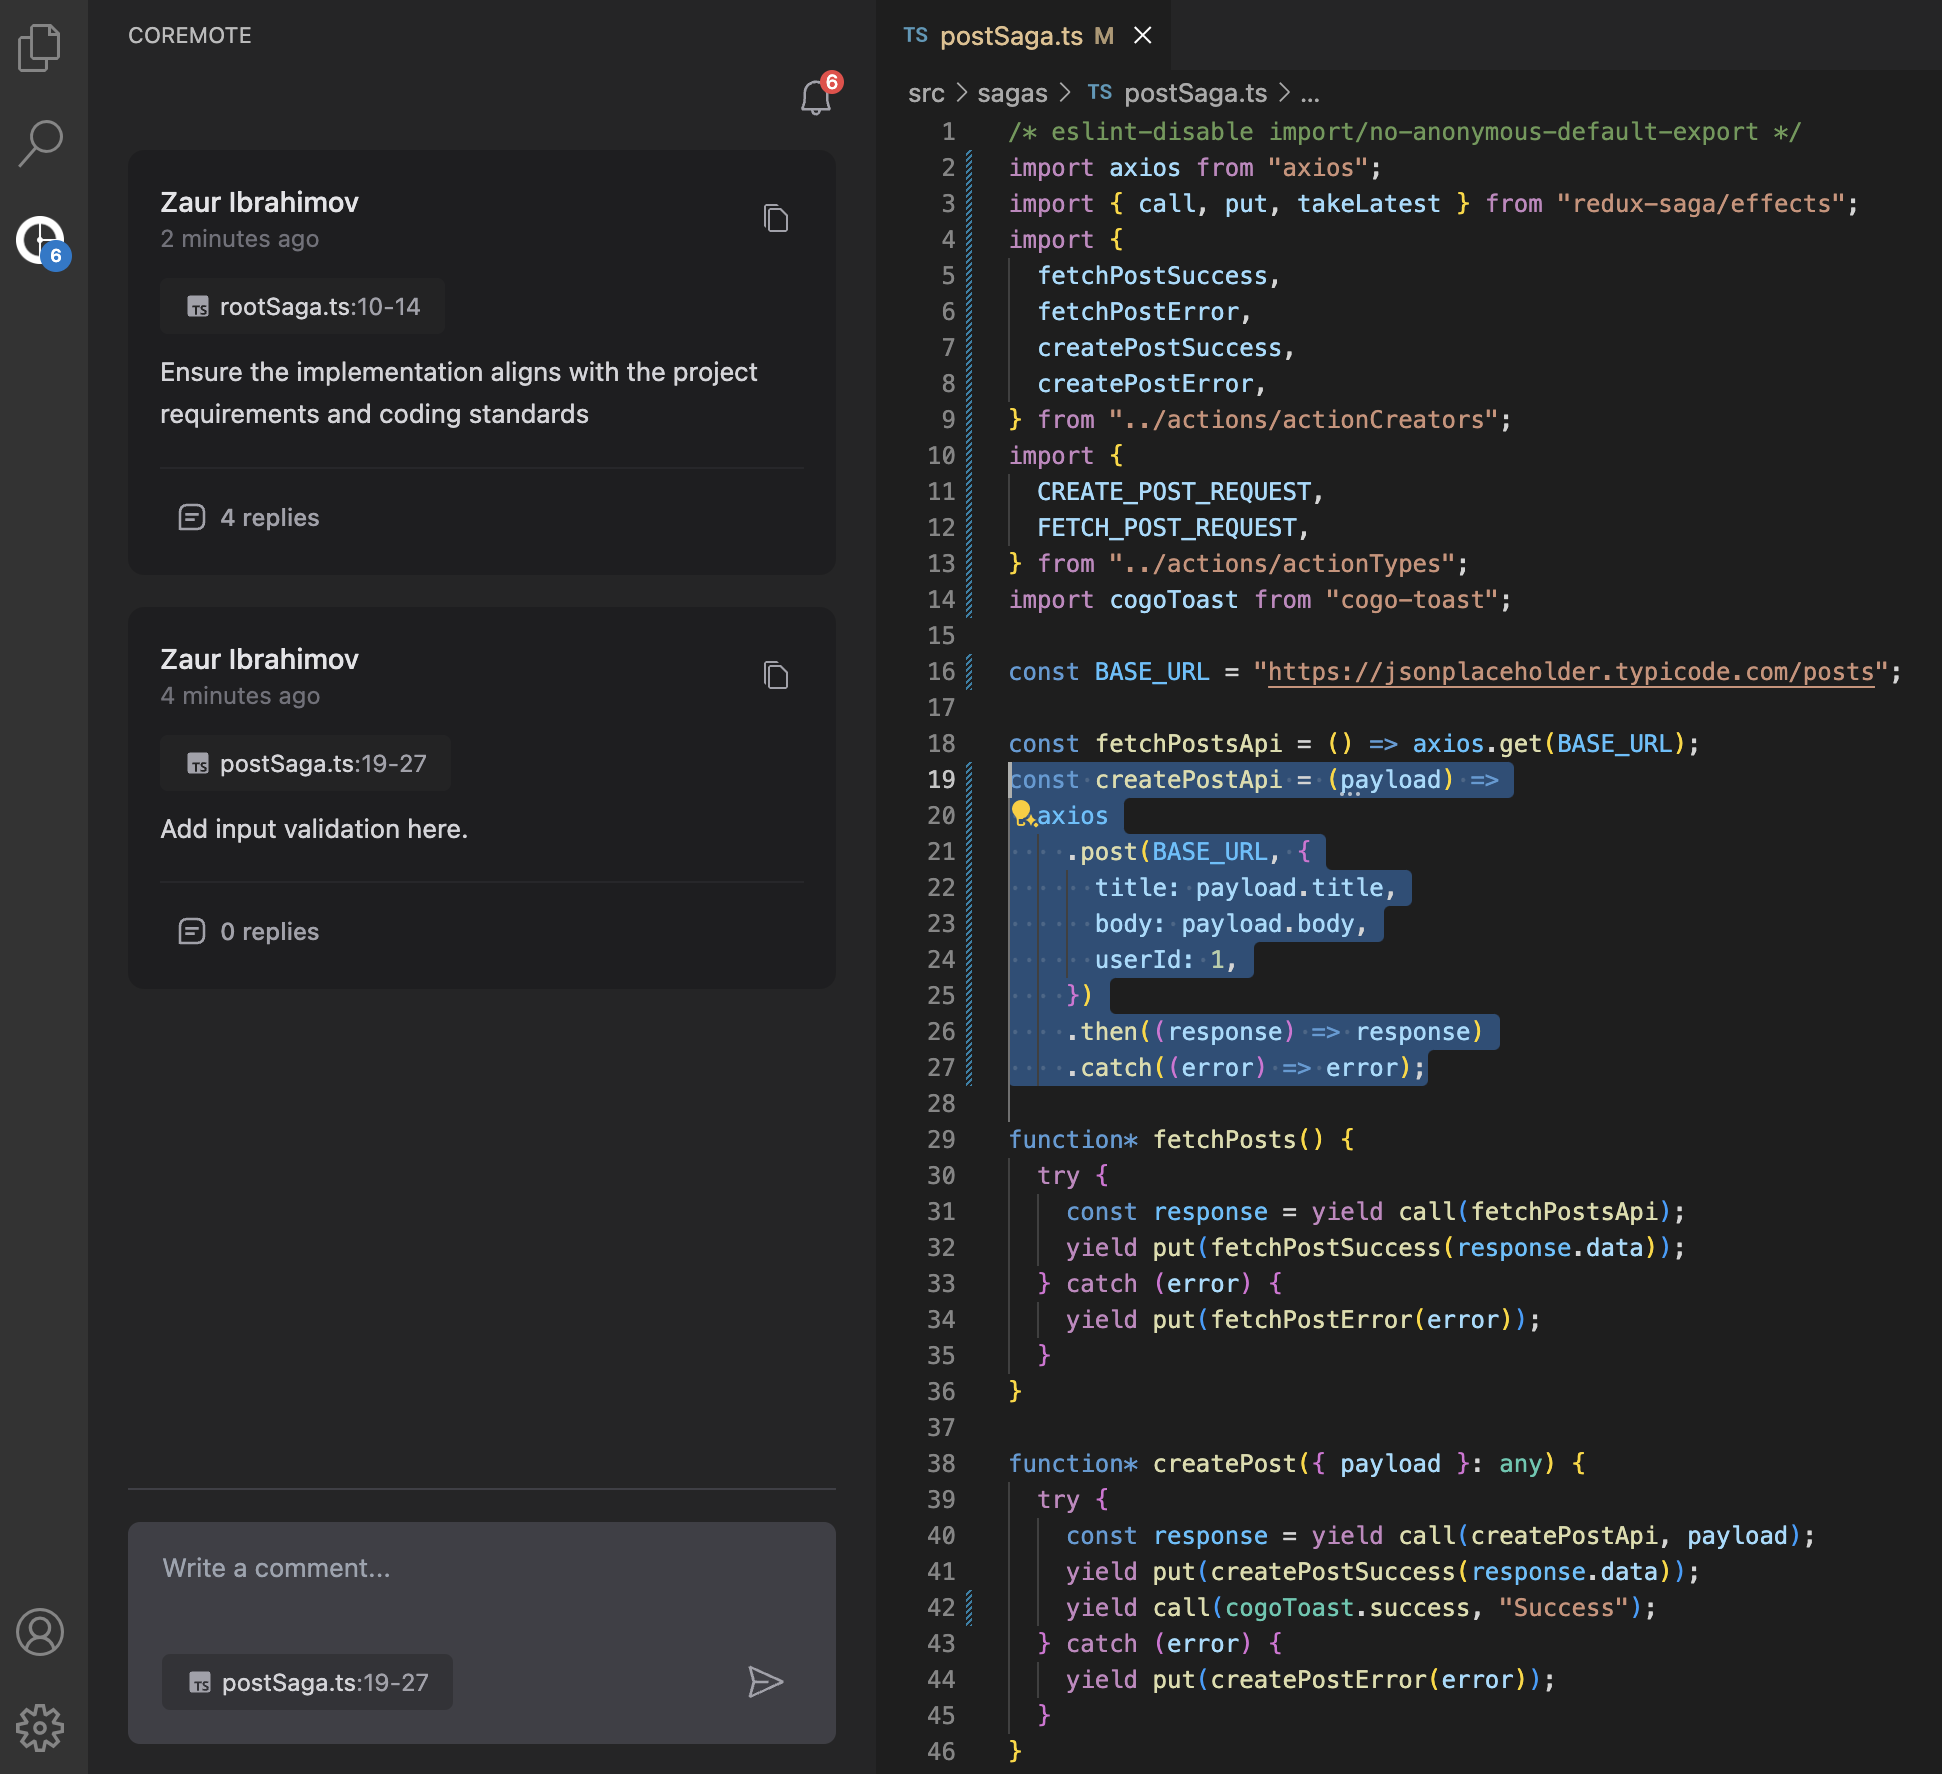The height and width of the screenshot is (1774, 1942).
Task: Click 'cogoToast' import on line 14
Action: [x=1174, y=600]
